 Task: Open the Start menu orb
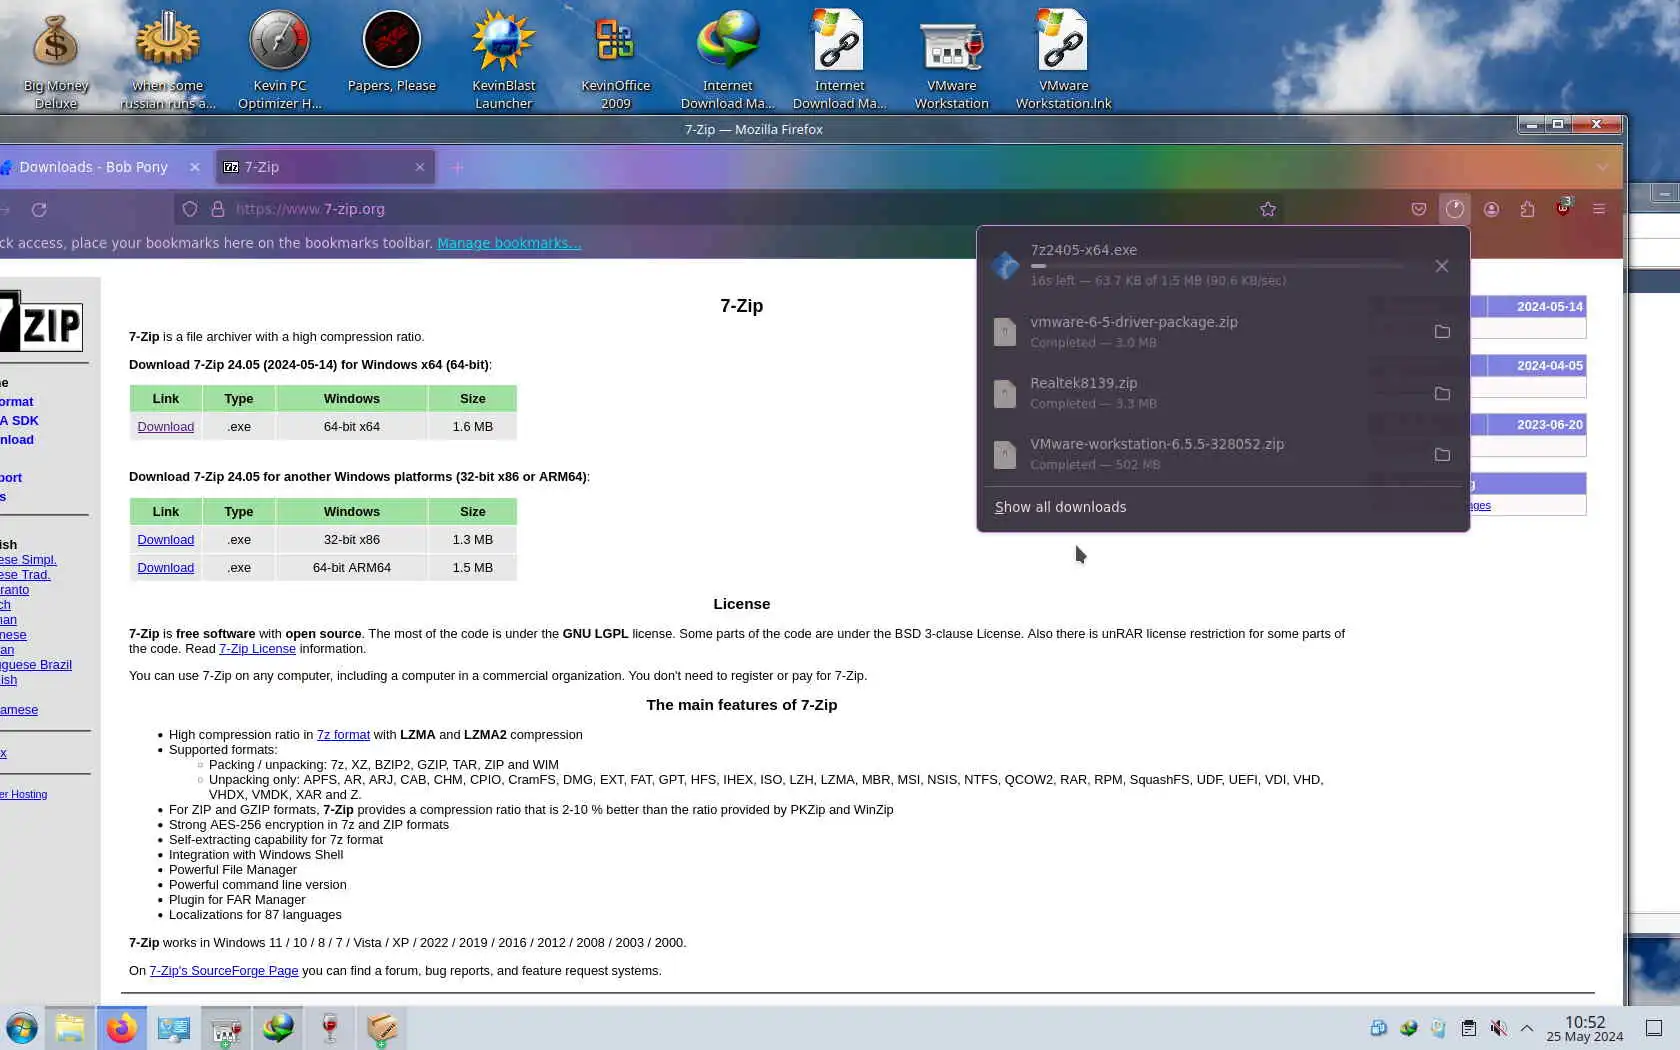(21, 1028)
